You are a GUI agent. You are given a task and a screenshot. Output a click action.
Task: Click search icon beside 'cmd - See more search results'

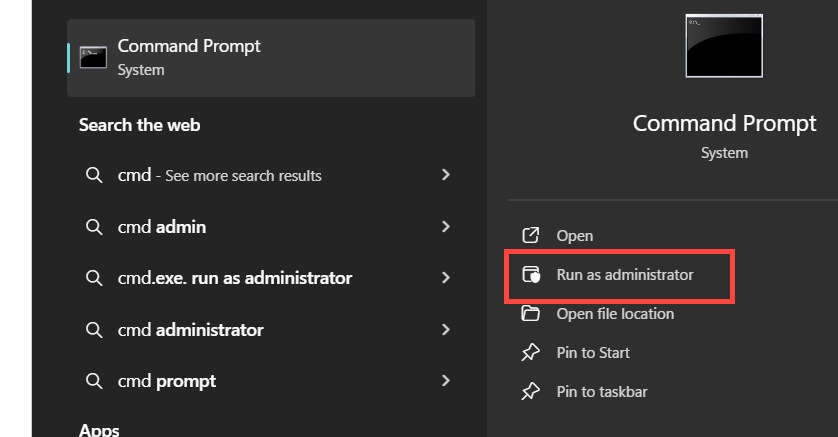[x=94, y=175]
